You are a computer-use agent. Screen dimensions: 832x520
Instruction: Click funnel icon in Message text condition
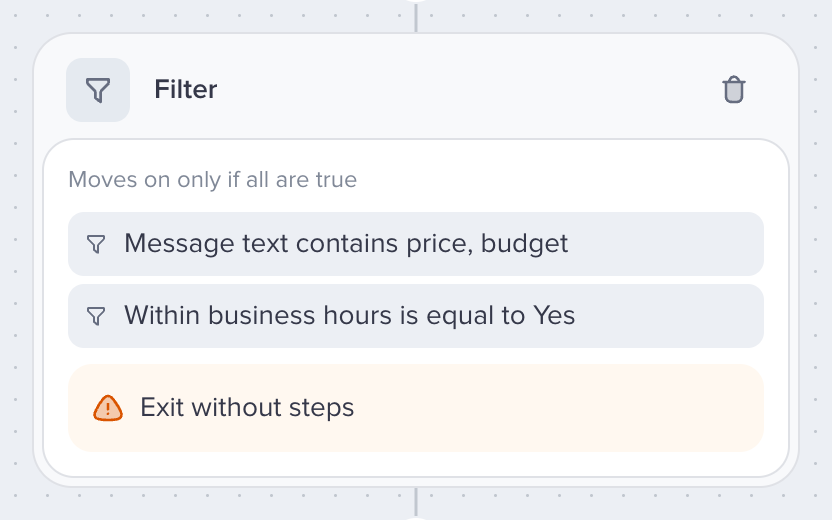(x=96, y=244)
